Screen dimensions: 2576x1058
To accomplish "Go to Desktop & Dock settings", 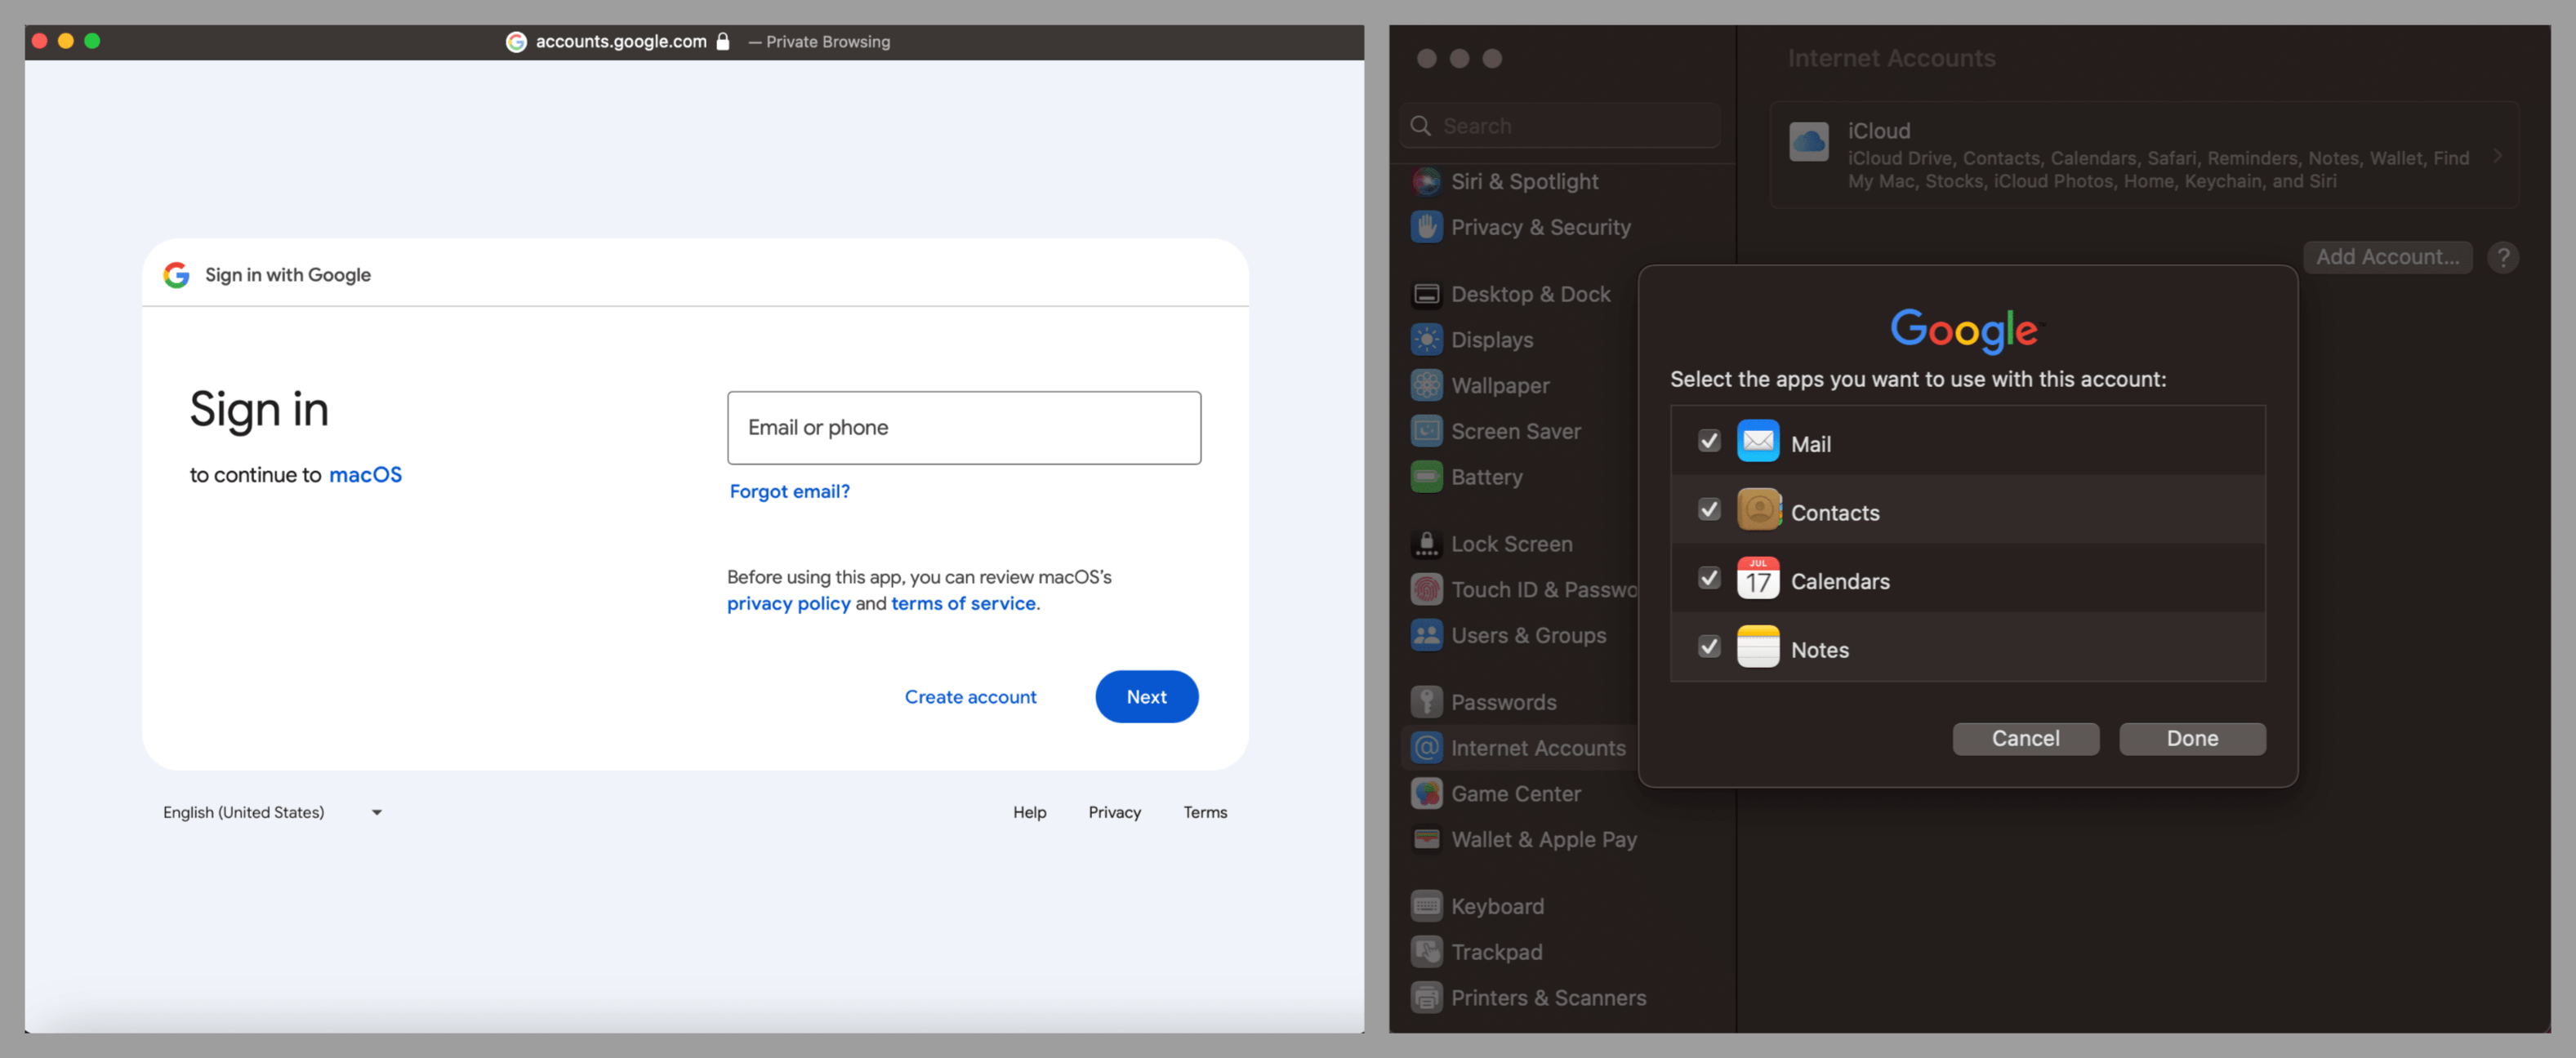I will [x=1530, y=294].
